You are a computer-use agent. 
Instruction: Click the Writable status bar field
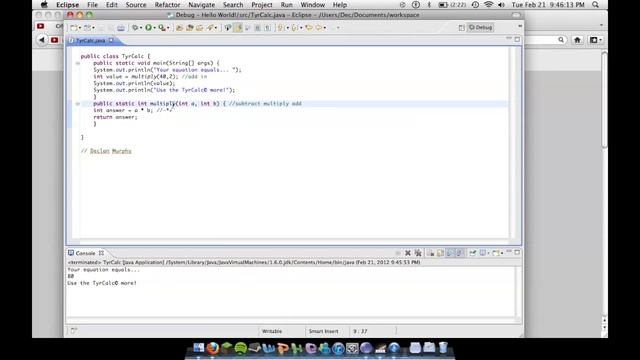272,331
